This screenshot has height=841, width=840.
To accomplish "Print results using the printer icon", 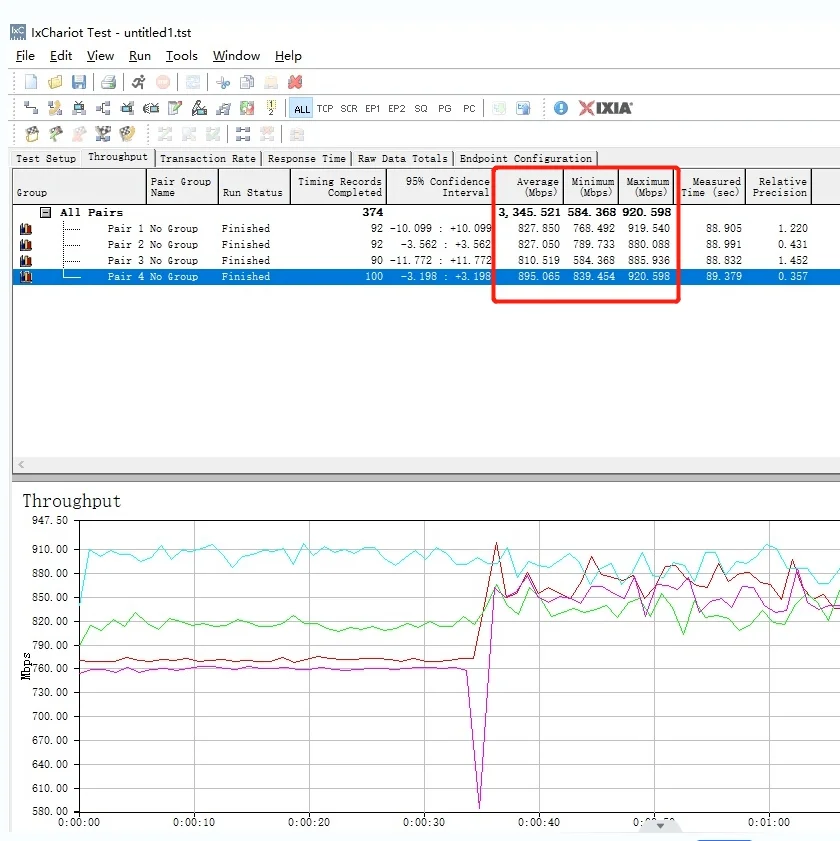I will [109, 82].
